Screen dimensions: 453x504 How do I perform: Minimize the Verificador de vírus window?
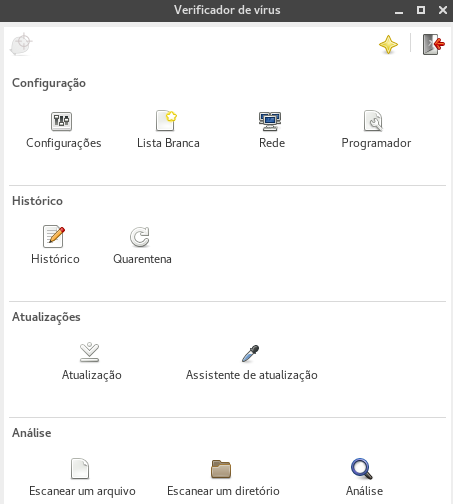pyautogui.click(x=399, y=11)
